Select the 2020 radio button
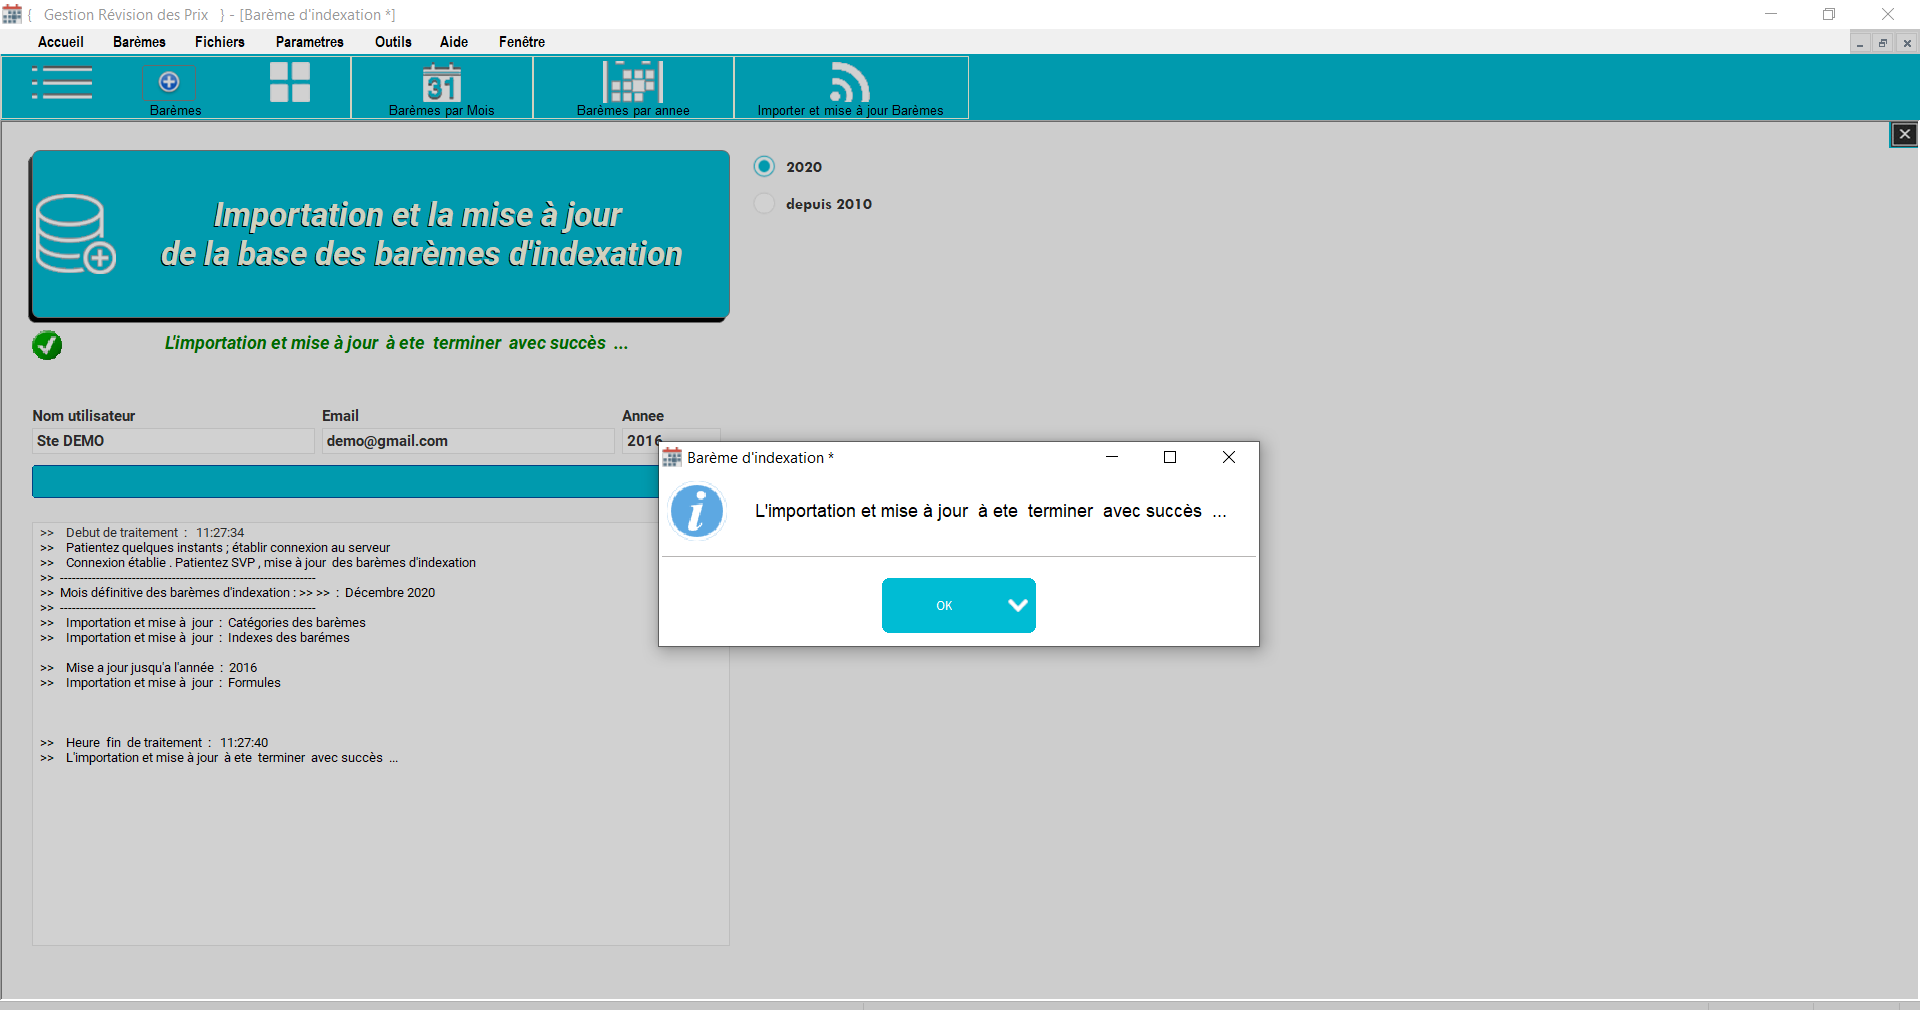This screenshot has height=1010, width=1920. coord(764,166)
